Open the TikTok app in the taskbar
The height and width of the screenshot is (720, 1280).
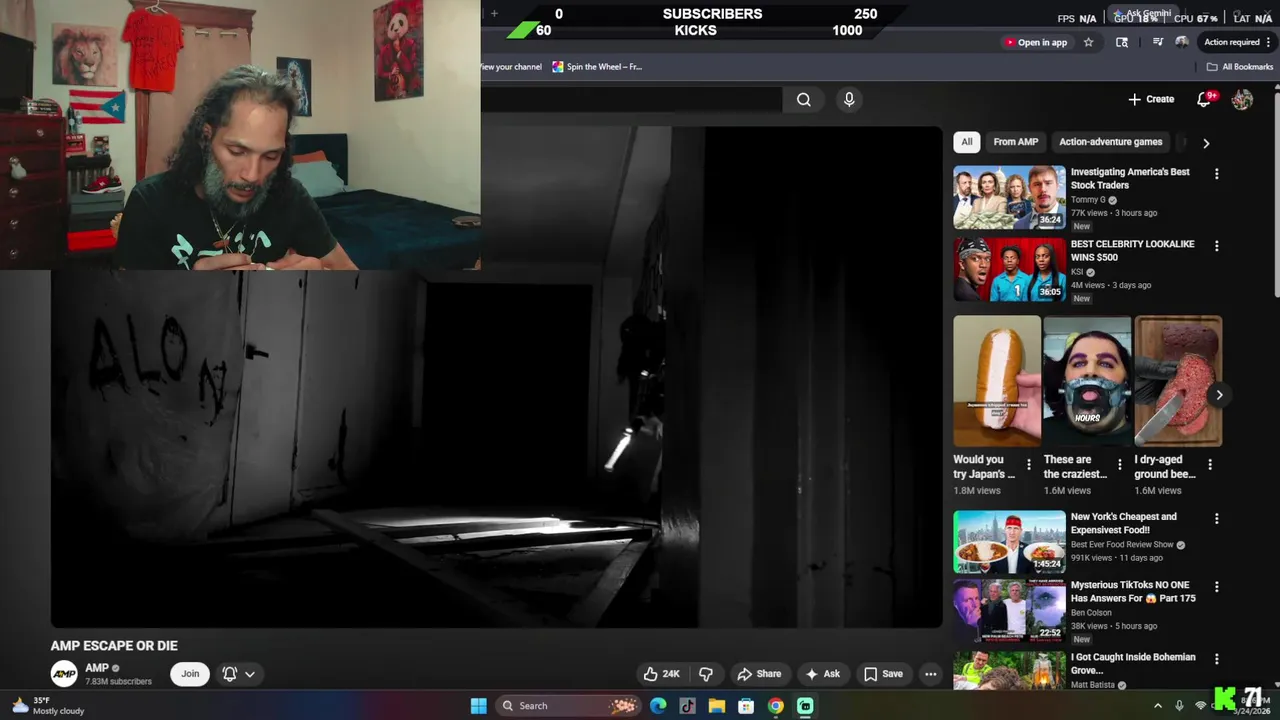point(687,706)
